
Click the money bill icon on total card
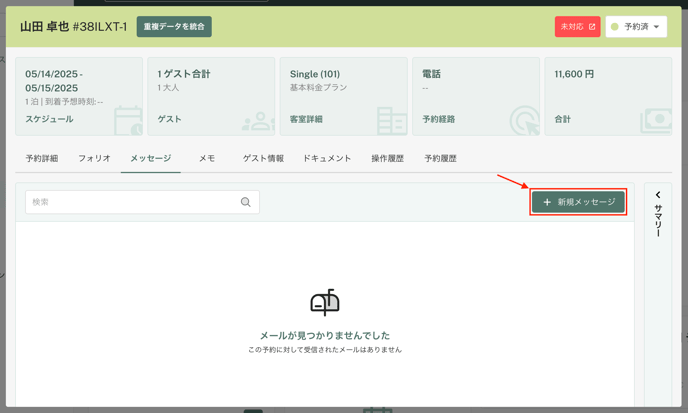pos(656,121)
